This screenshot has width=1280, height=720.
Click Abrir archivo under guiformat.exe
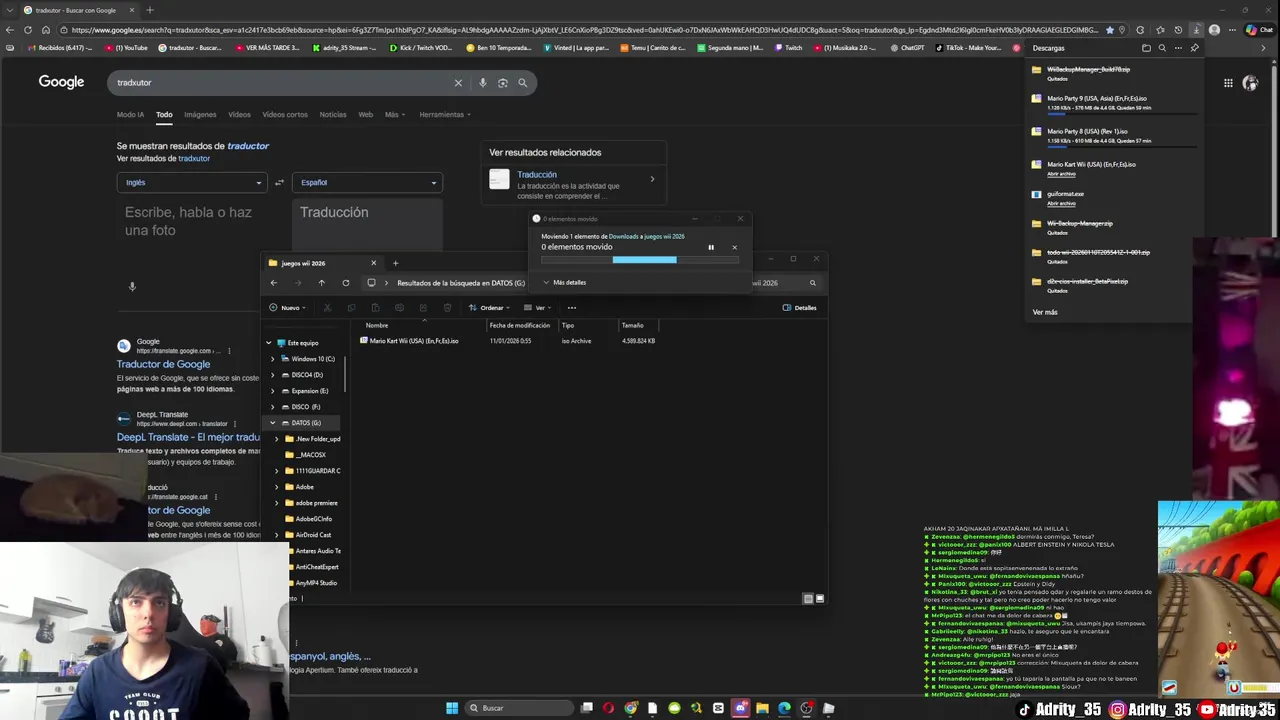pos(1061,203)
